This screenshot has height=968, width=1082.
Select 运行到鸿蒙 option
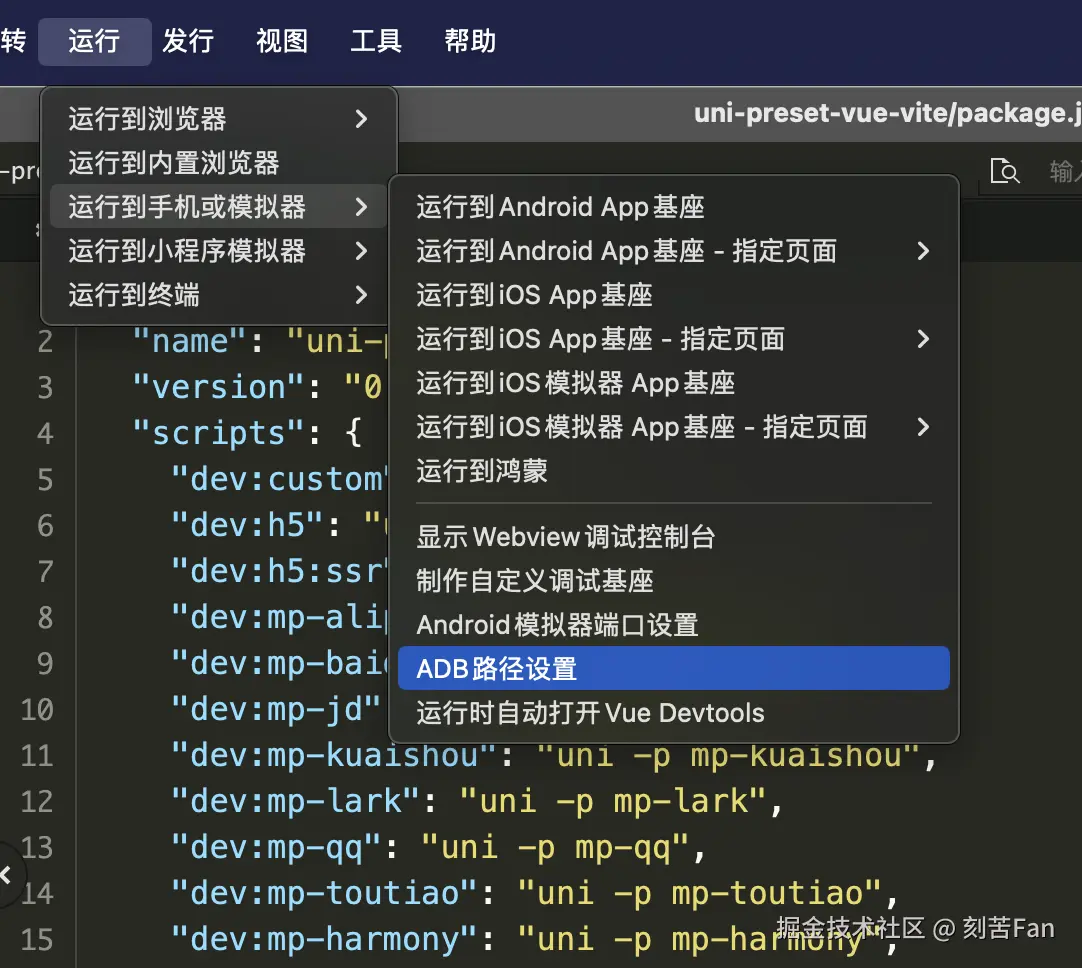479,471
